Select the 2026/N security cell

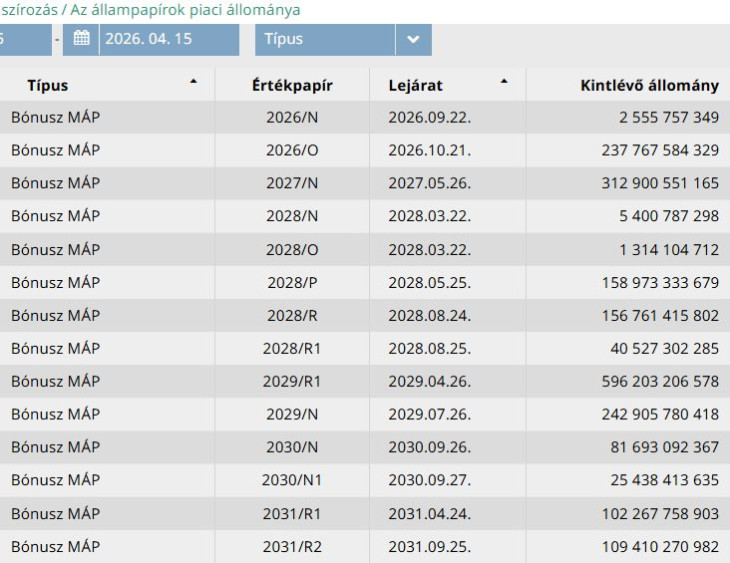(292, 117)
